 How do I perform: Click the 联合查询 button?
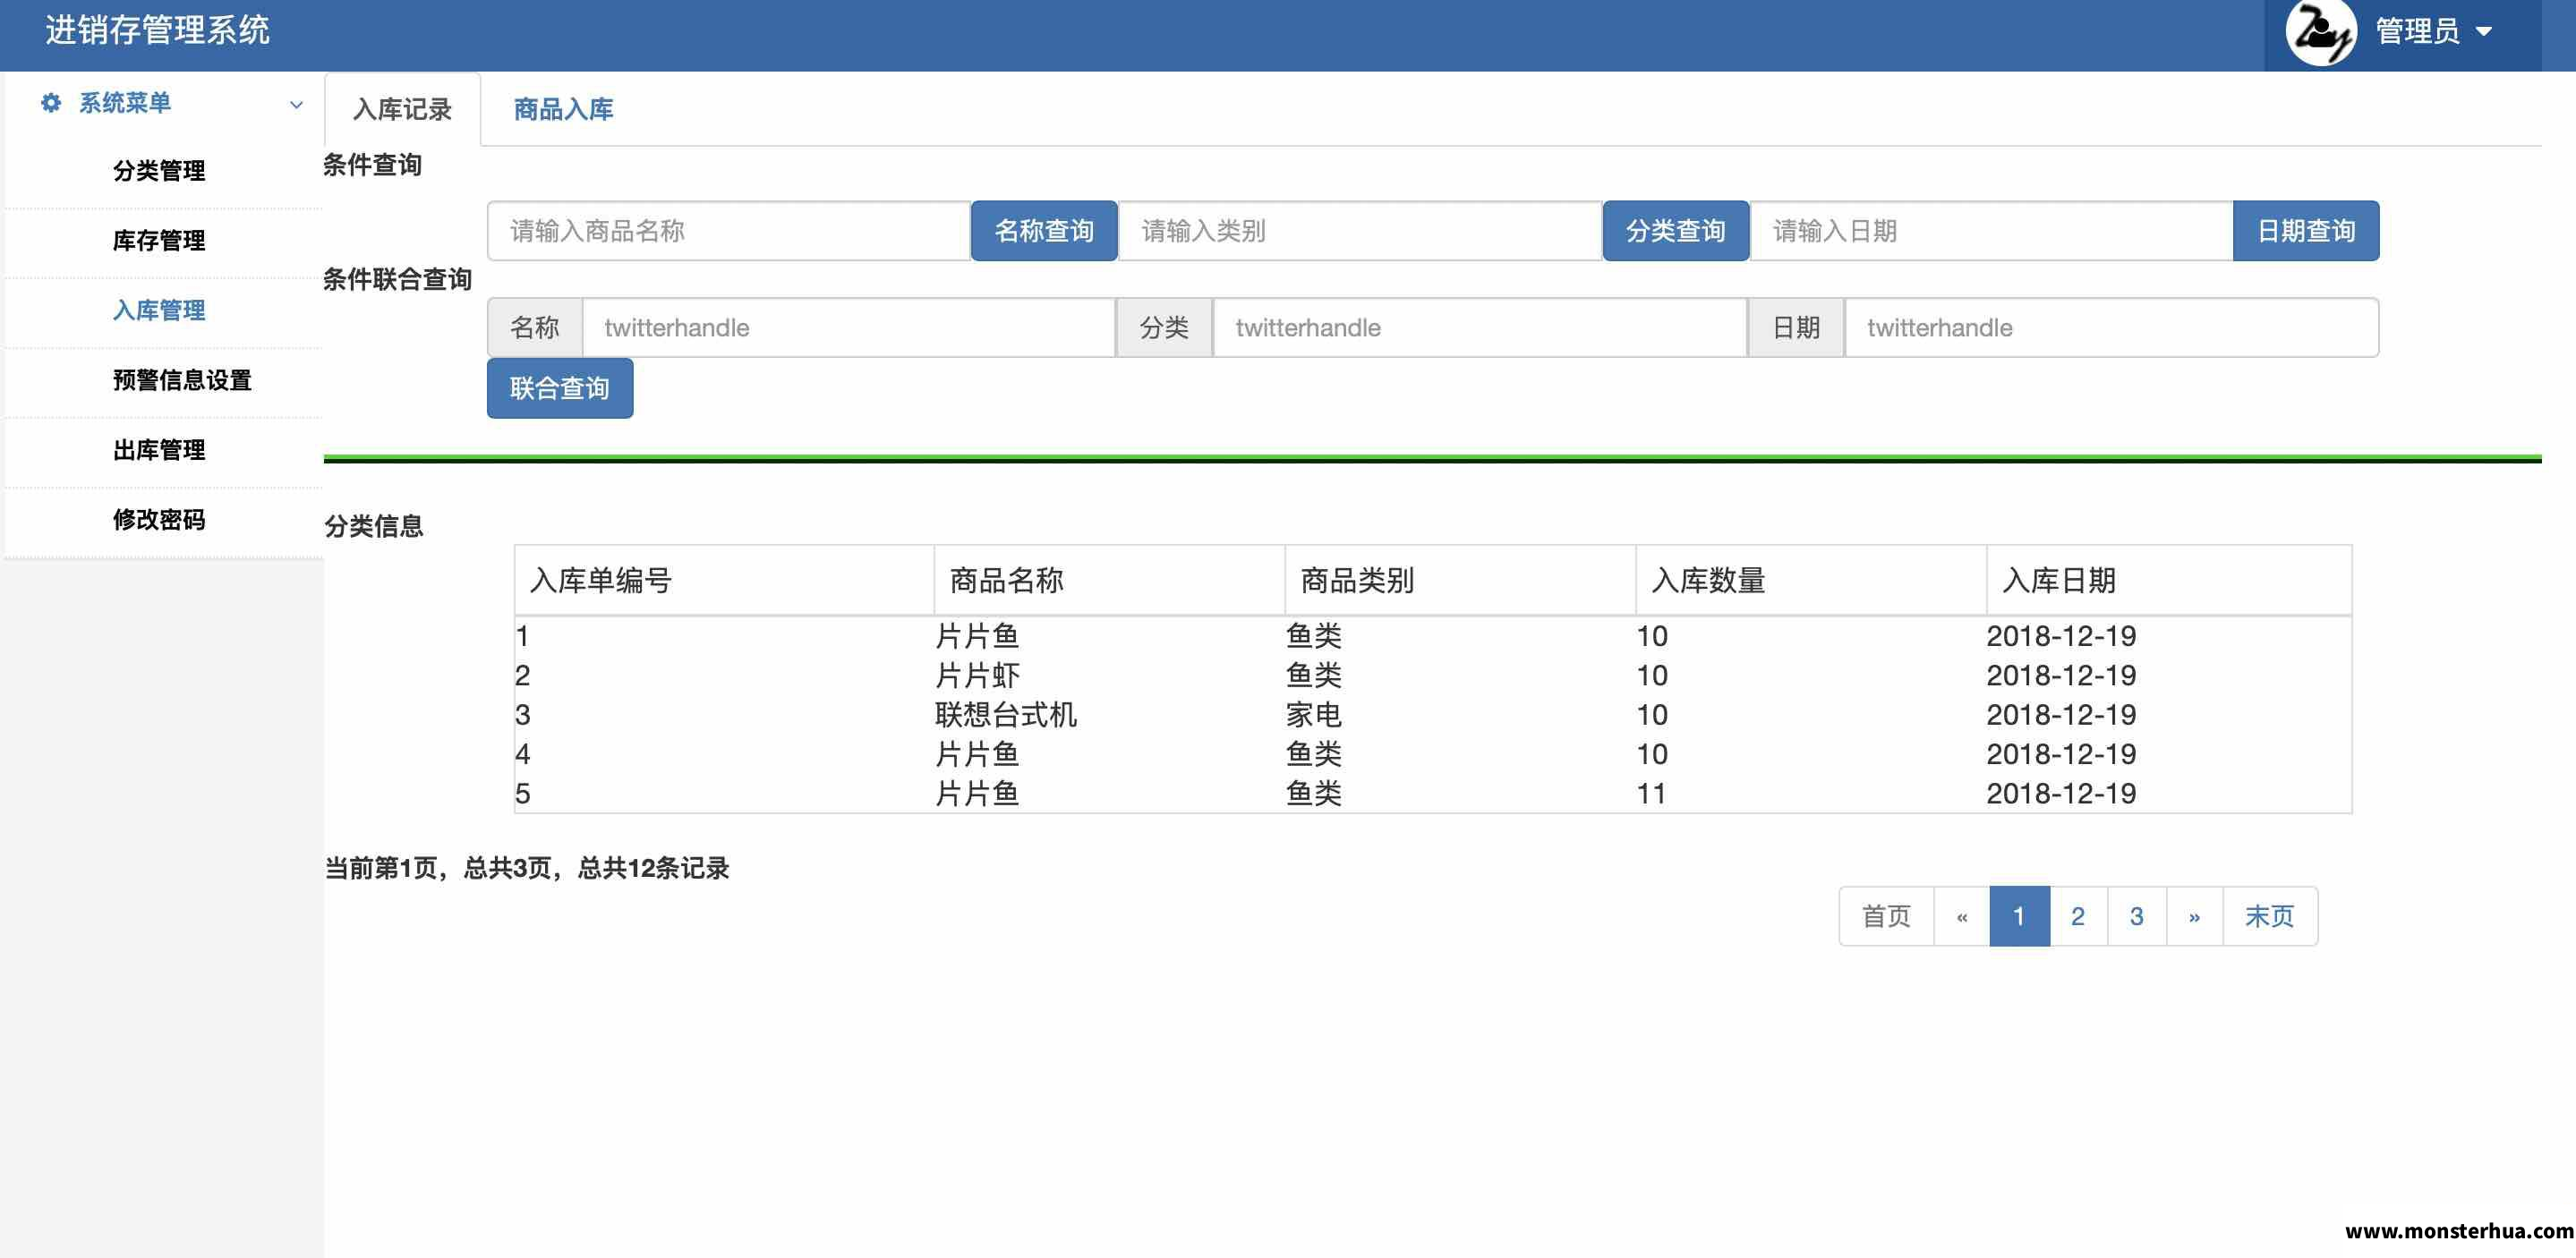point(560,388)
